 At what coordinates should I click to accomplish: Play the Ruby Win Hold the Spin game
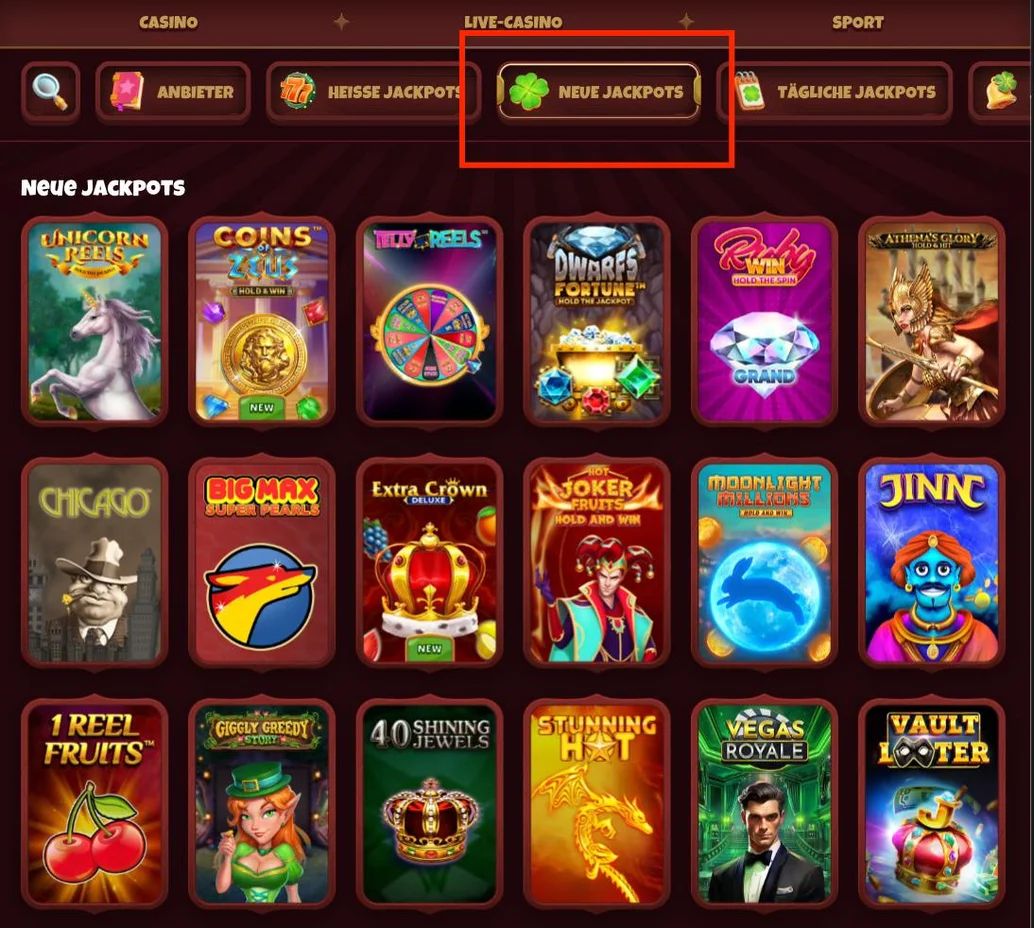click(764, 321)
